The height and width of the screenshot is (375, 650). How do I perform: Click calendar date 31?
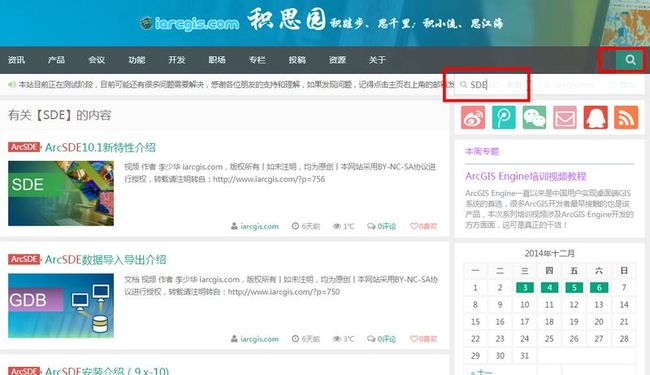525,356
